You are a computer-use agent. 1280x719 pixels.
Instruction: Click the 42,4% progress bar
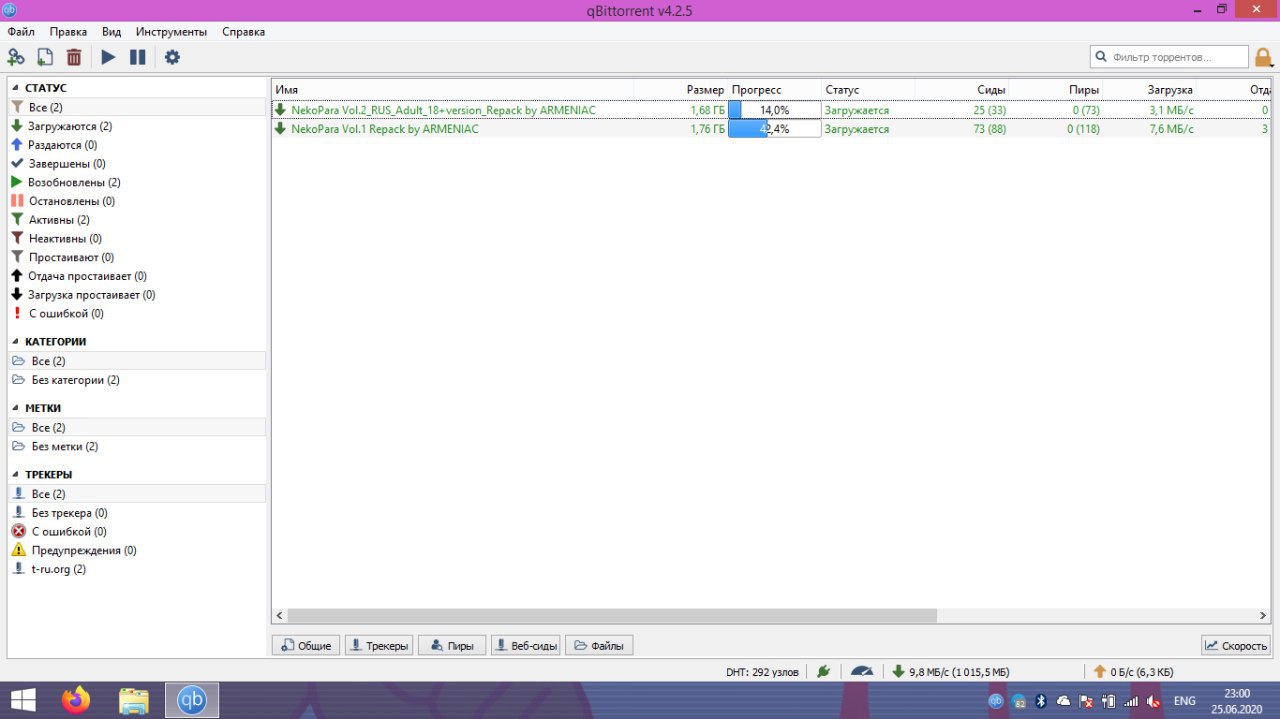774,129
